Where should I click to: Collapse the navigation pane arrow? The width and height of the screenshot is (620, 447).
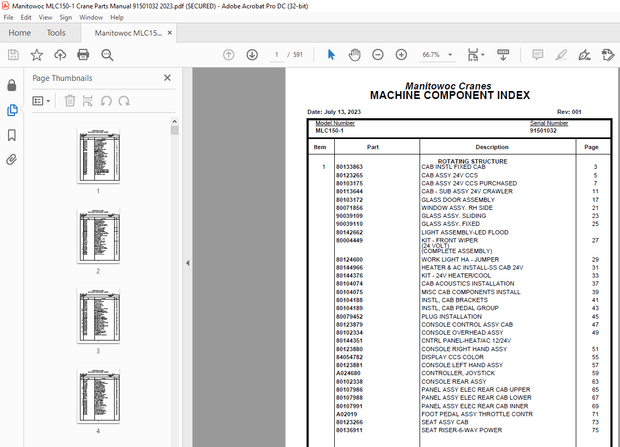pyautogui.click(x=188, y=263)
